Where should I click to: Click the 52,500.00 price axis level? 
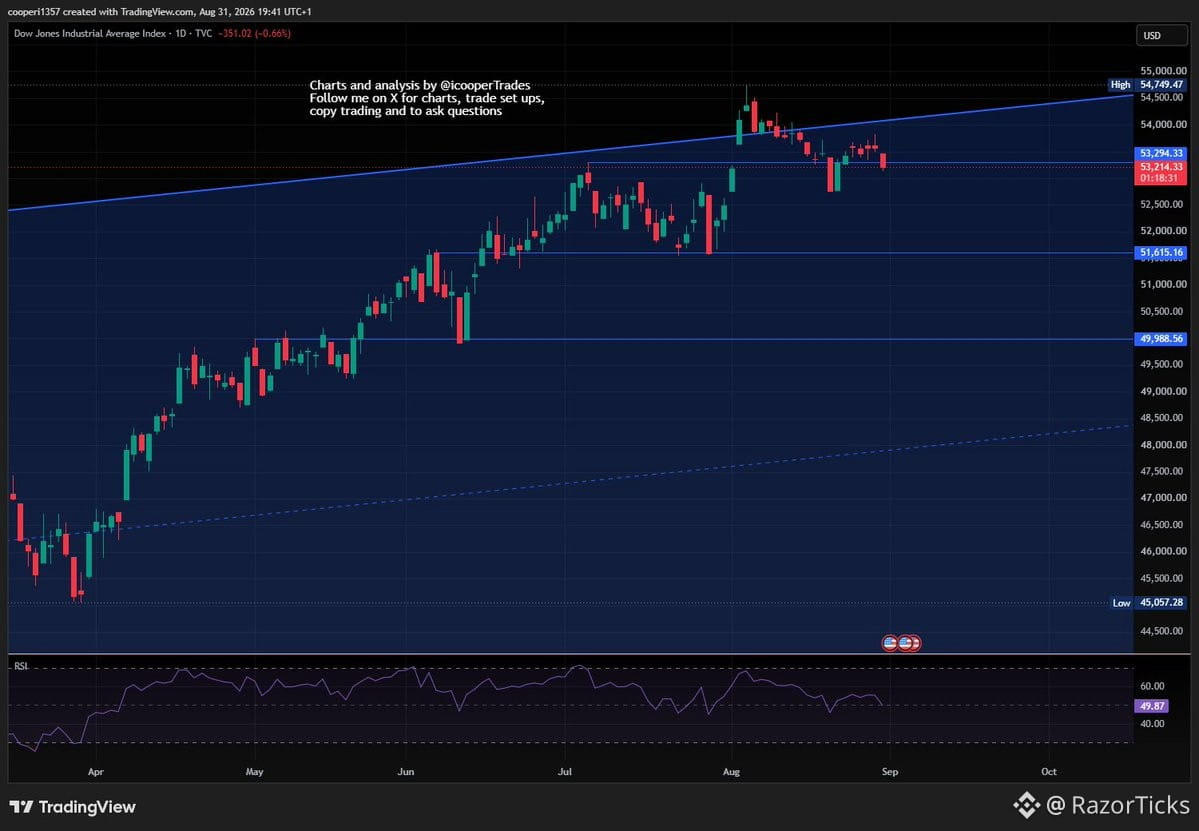[1163, 204]
